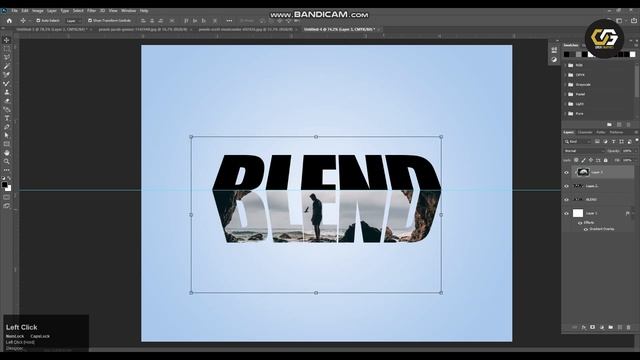Hide Layer 2 using its eye icon
Screen dimensions: 640x360
tap(567, 186)
